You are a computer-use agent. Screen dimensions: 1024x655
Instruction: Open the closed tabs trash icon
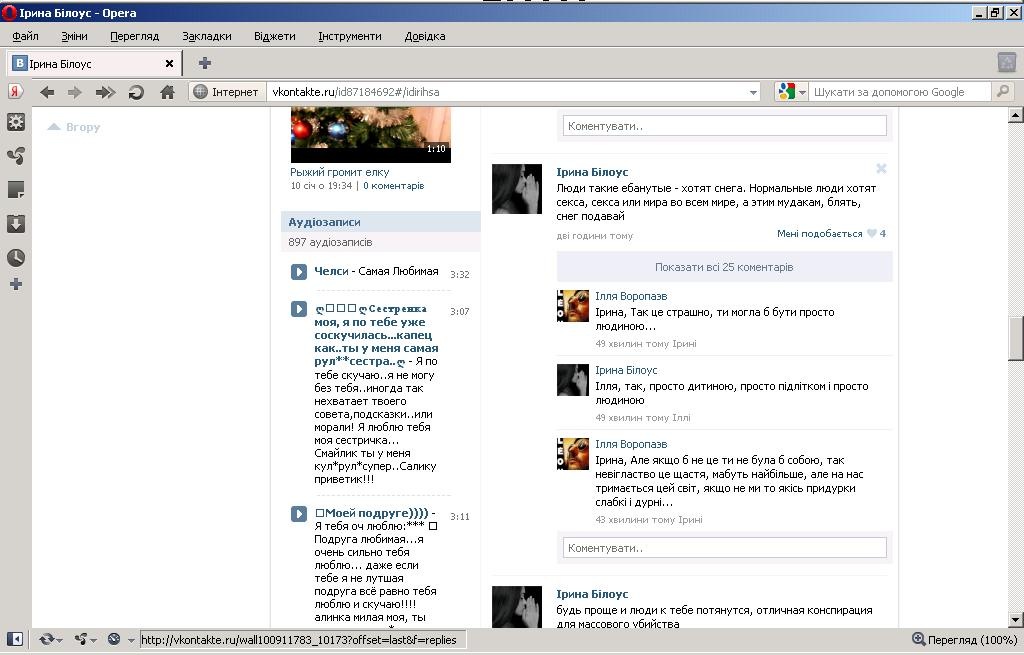point(1006,62)
